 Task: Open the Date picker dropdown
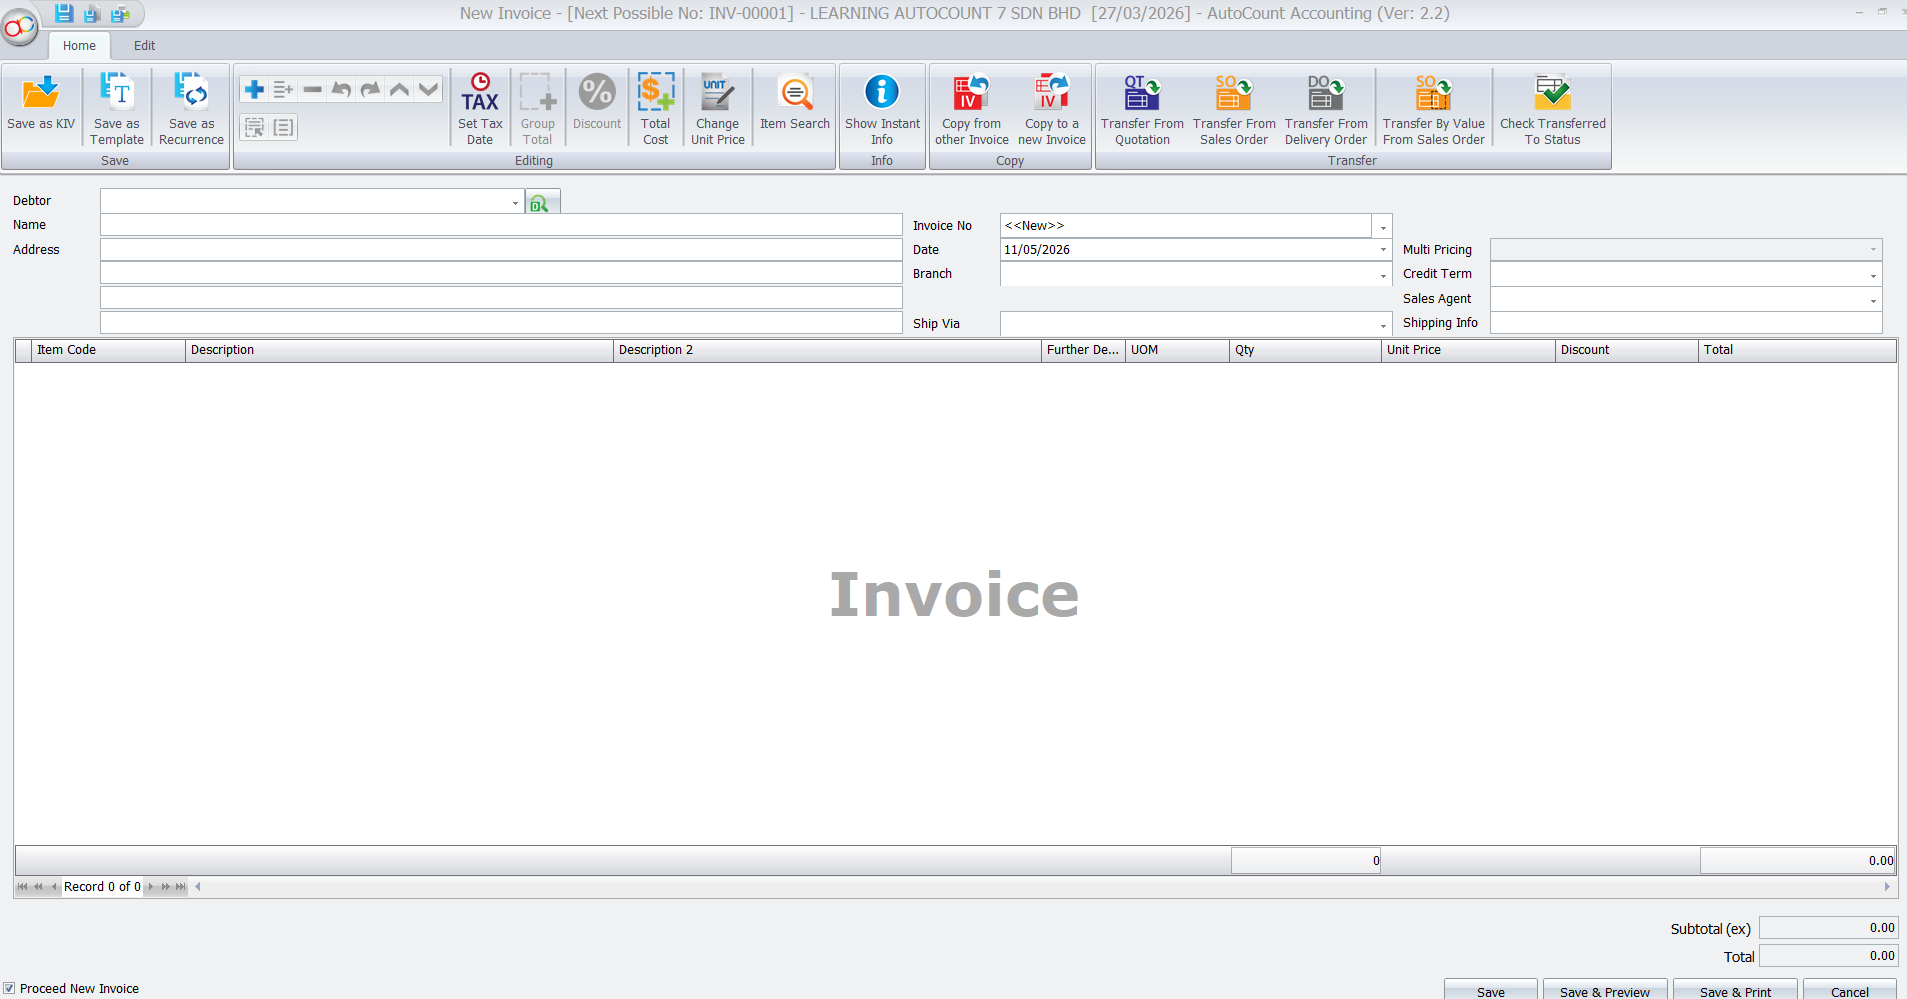[x=1383, y=250]
